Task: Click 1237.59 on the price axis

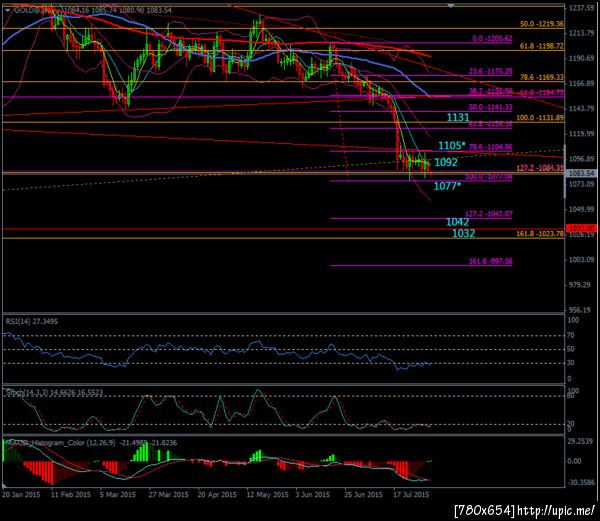Action: tap(581, 8)
